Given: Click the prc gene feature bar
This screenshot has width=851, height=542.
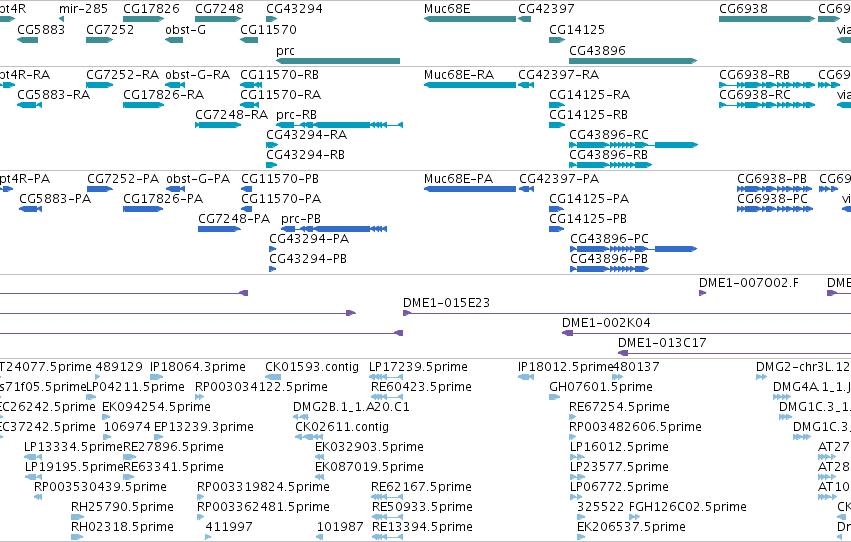Looking at the screenshot, I should (x=338, y=61).
